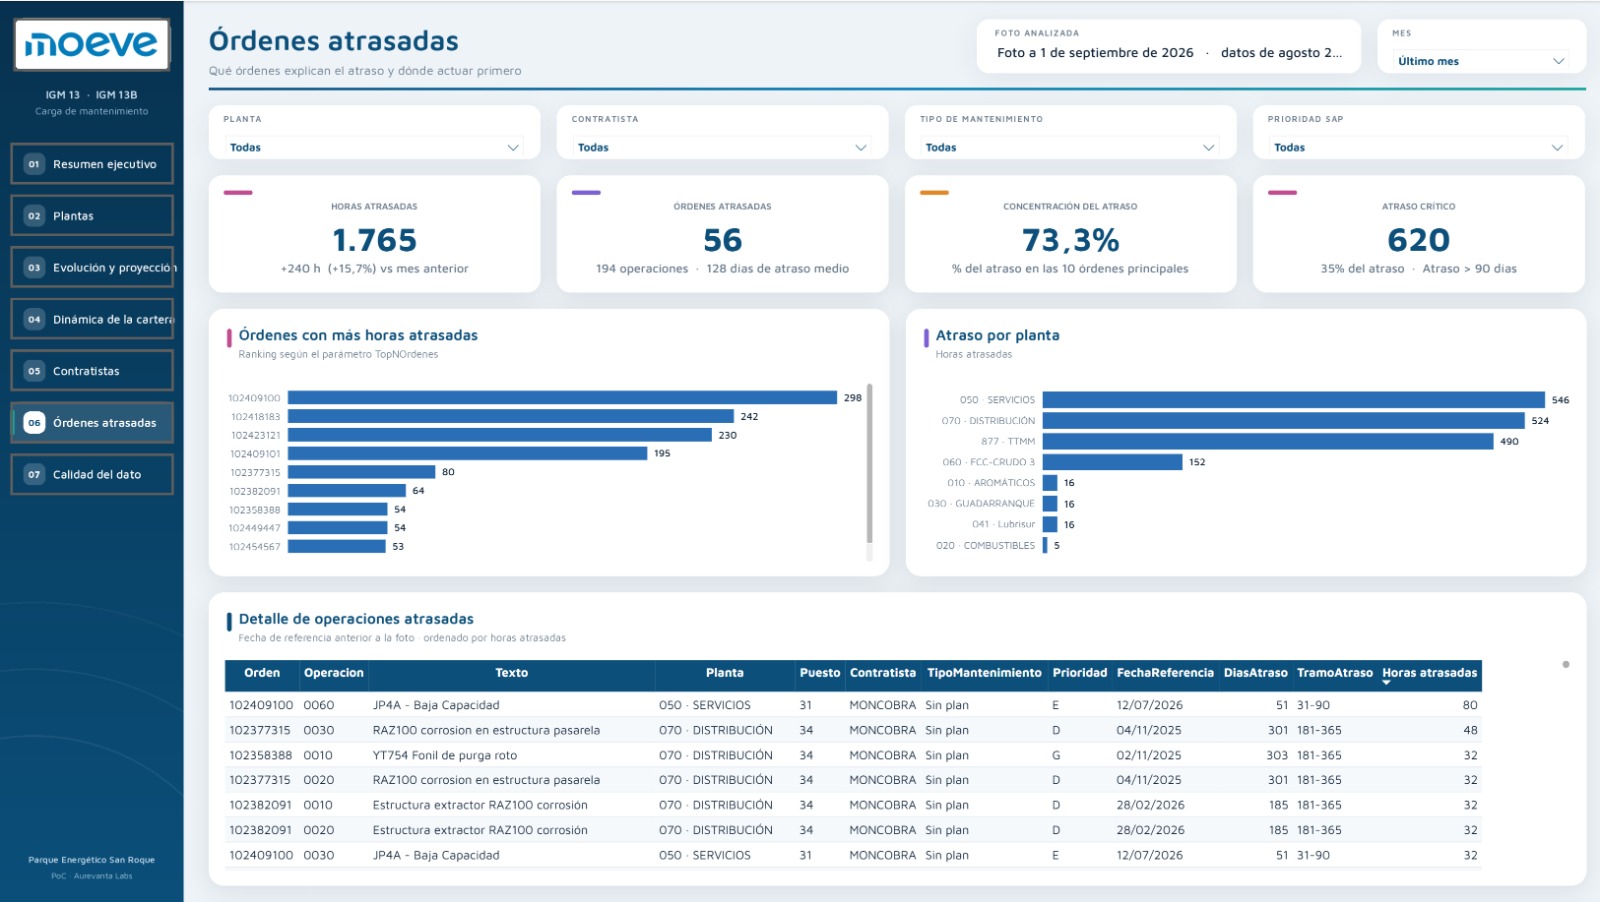Click the Orden column header
This screenshot has height=902, width=1600.
click(262, 673)
